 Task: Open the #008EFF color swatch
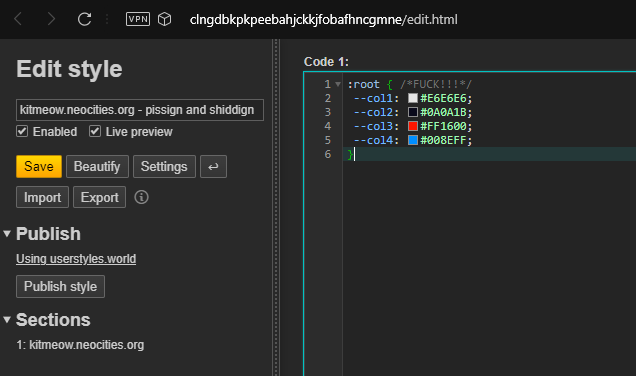point(413,140)
